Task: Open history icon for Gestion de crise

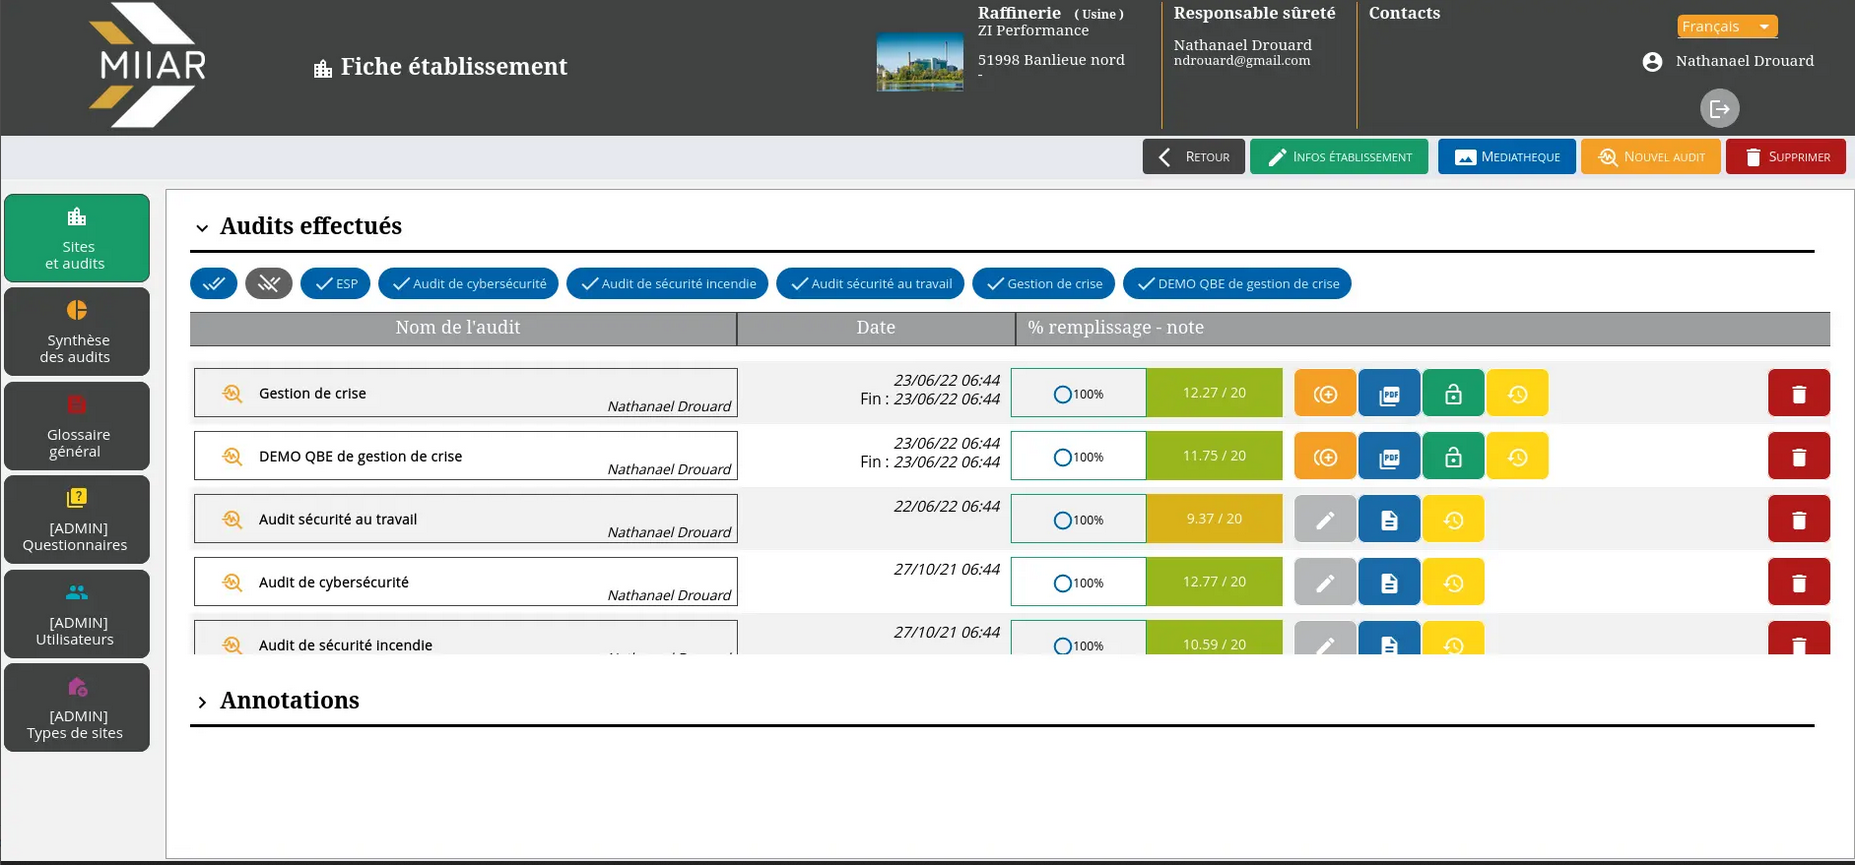Action: point(1517,393)
